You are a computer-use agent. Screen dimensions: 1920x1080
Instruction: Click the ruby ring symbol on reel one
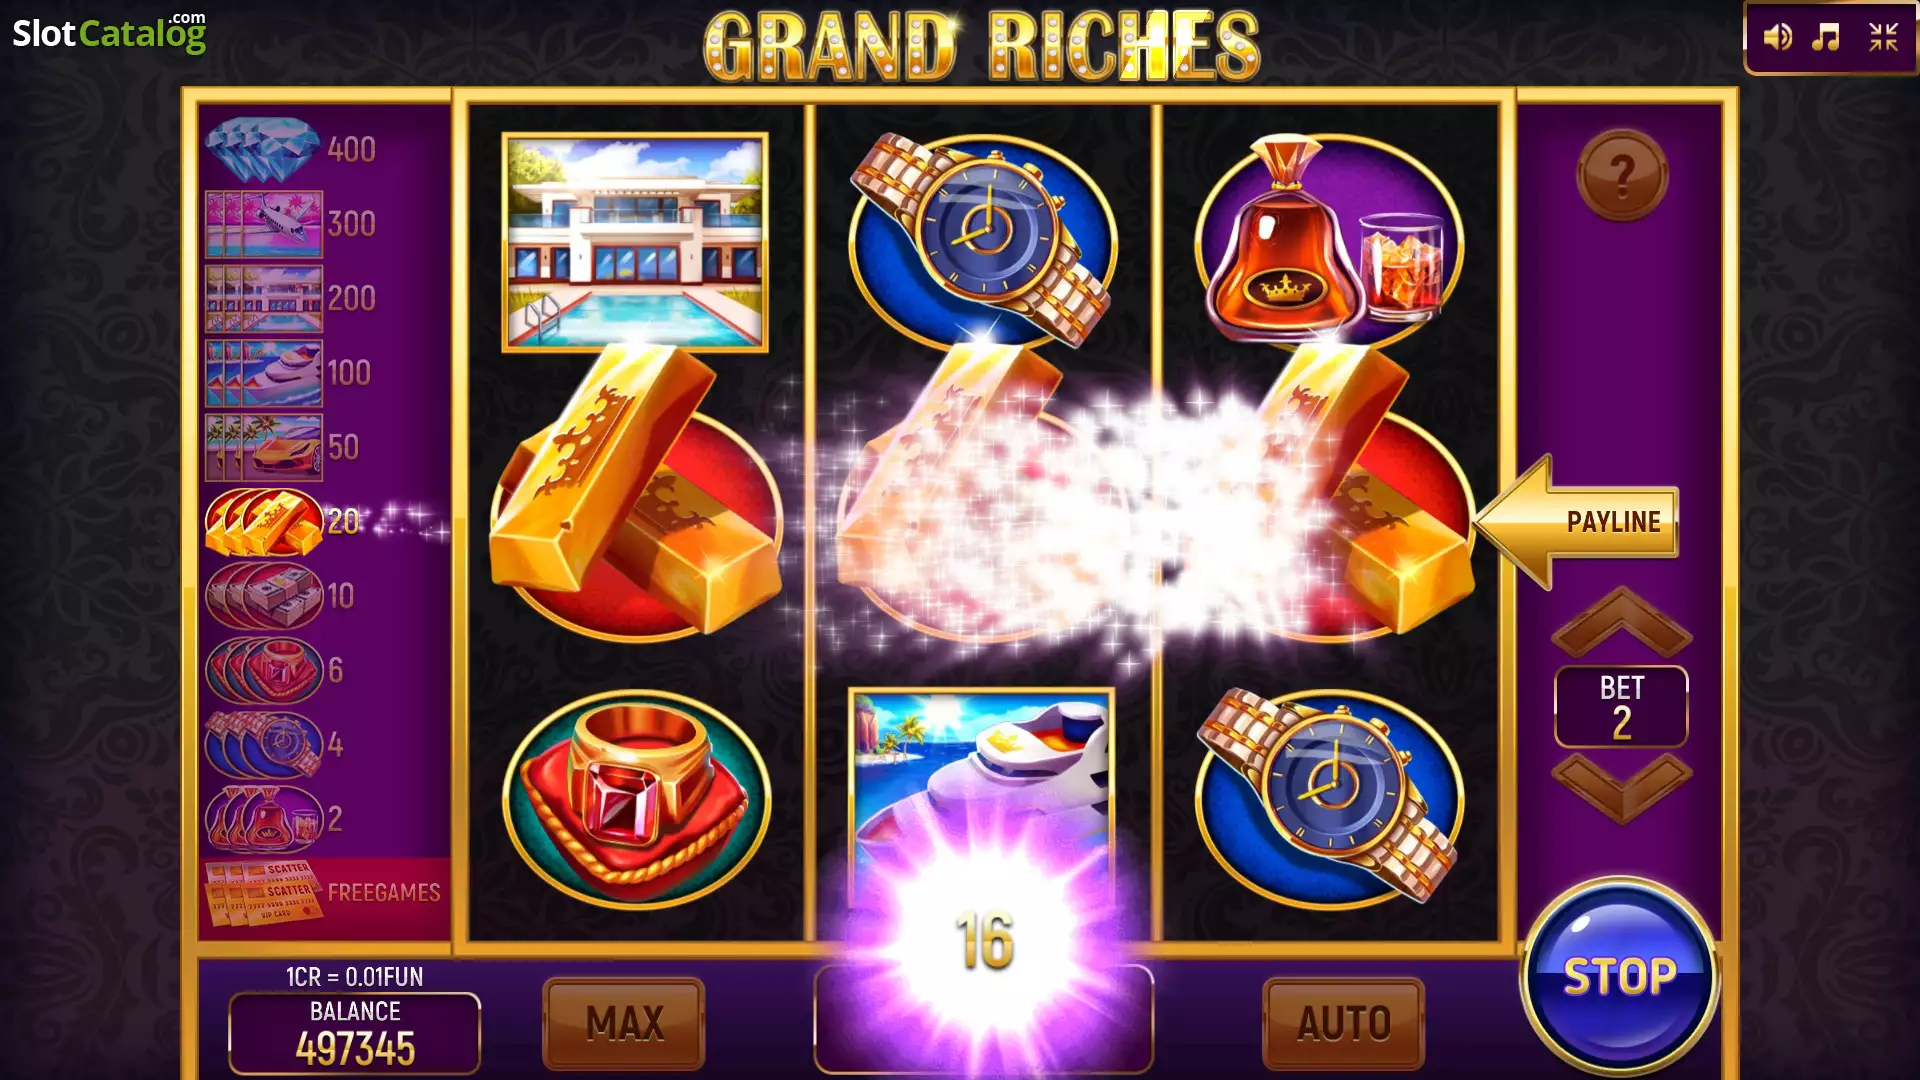click(637, 799)
